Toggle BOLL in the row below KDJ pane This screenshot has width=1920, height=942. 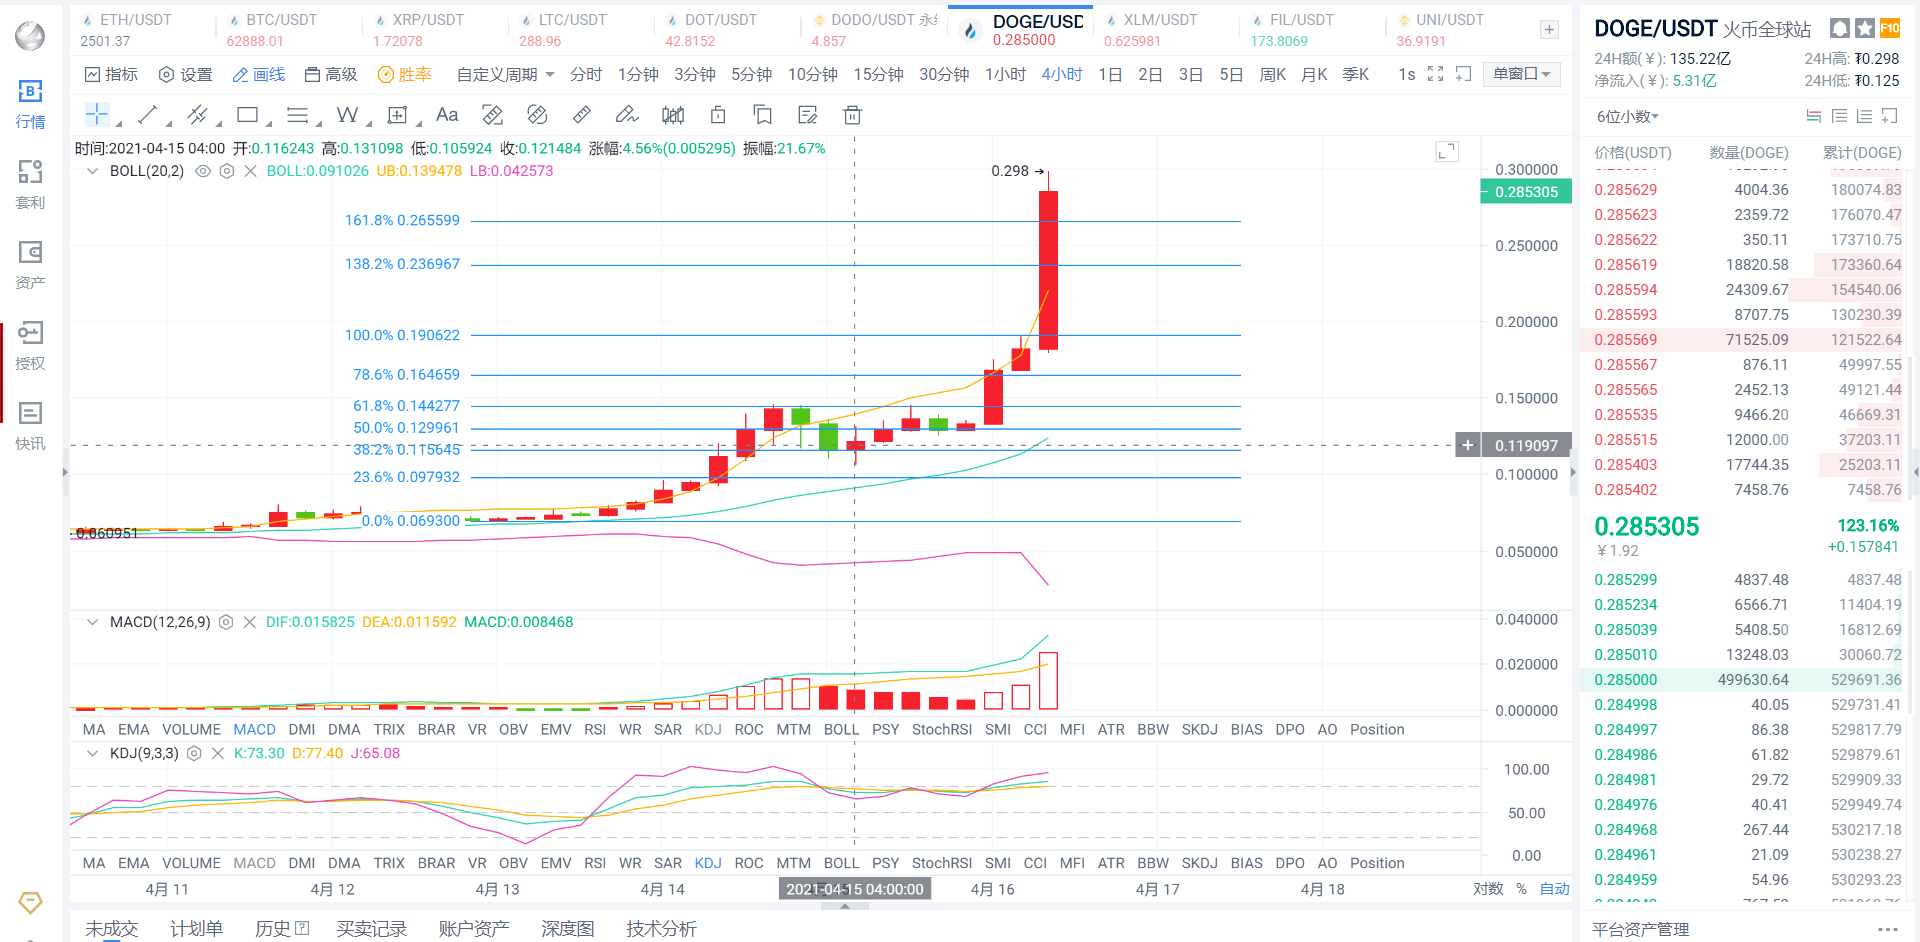pyautogui.click(x=841, y=863)
